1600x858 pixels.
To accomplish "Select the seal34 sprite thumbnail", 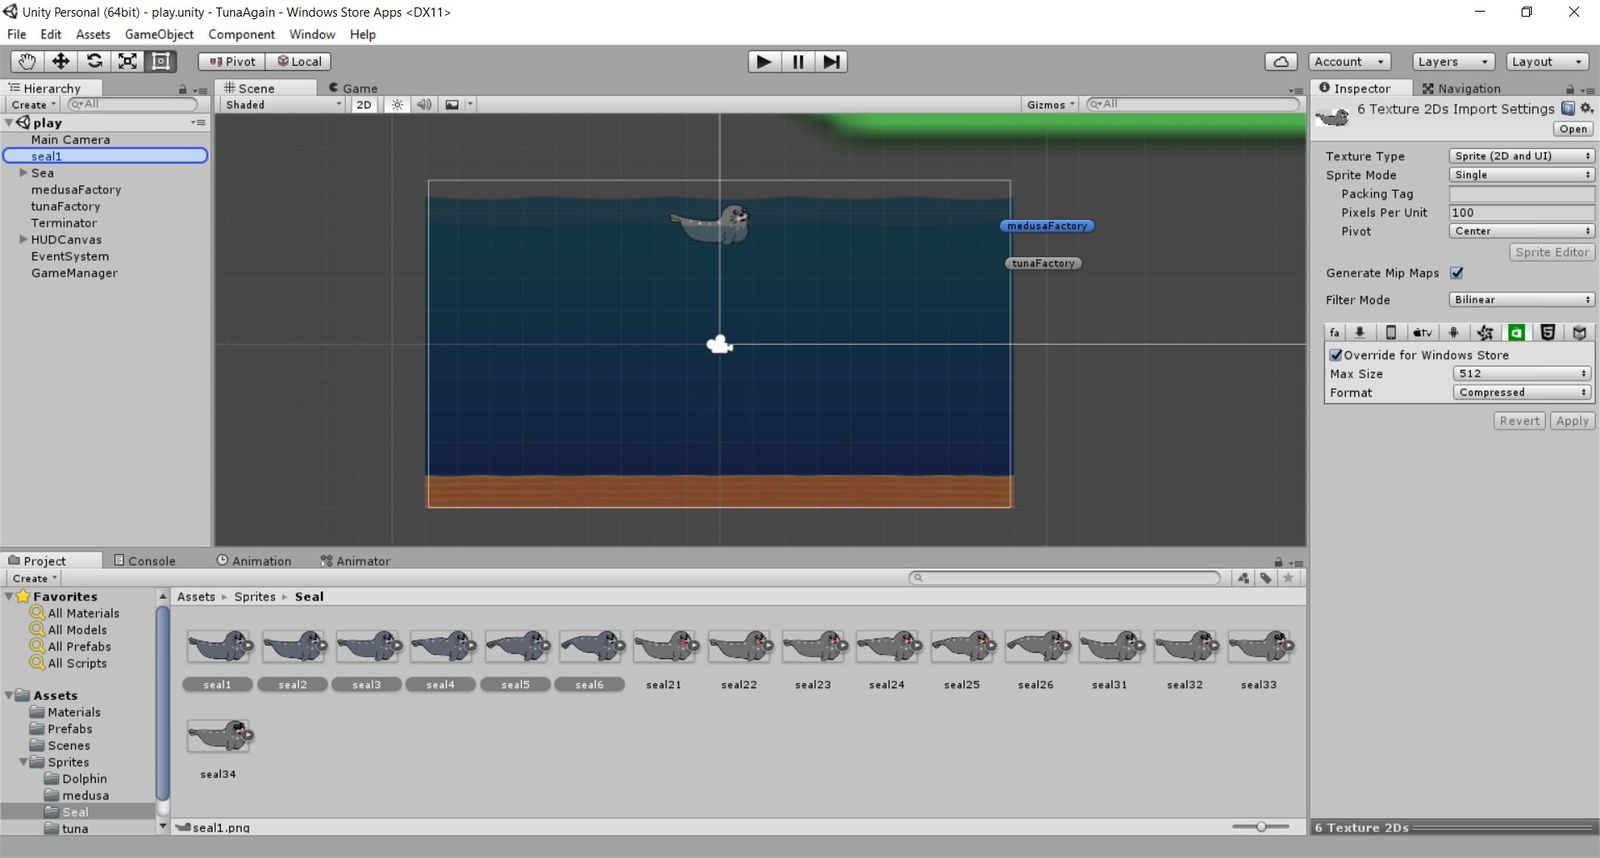I will click(x=219, y=736).
